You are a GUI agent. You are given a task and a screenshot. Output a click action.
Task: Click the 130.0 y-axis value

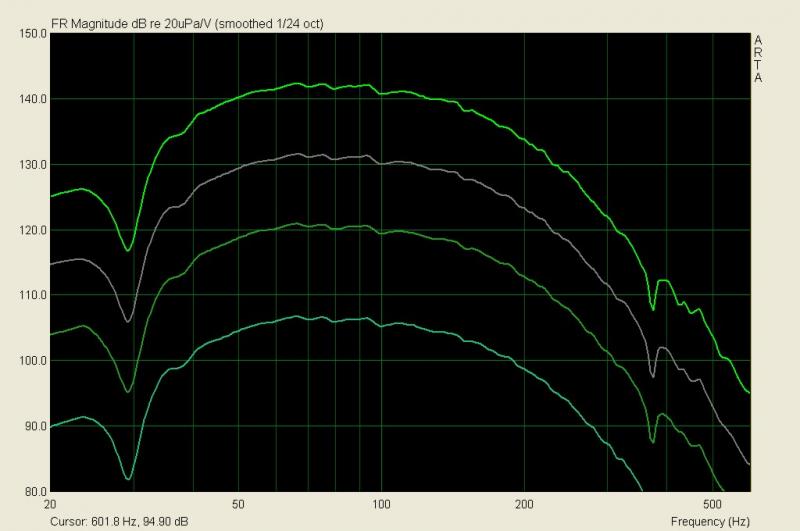33,165
